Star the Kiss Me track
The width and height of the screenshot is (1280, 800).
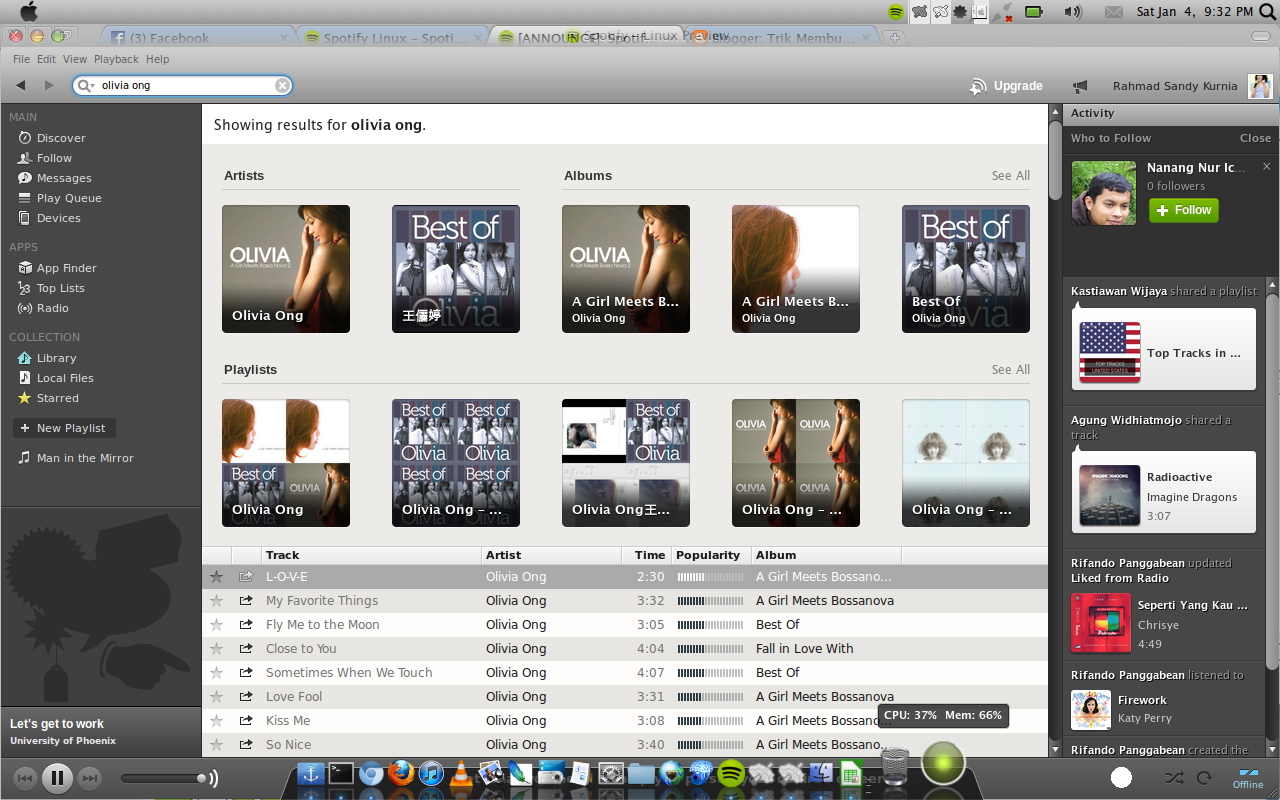click(216, 721)
